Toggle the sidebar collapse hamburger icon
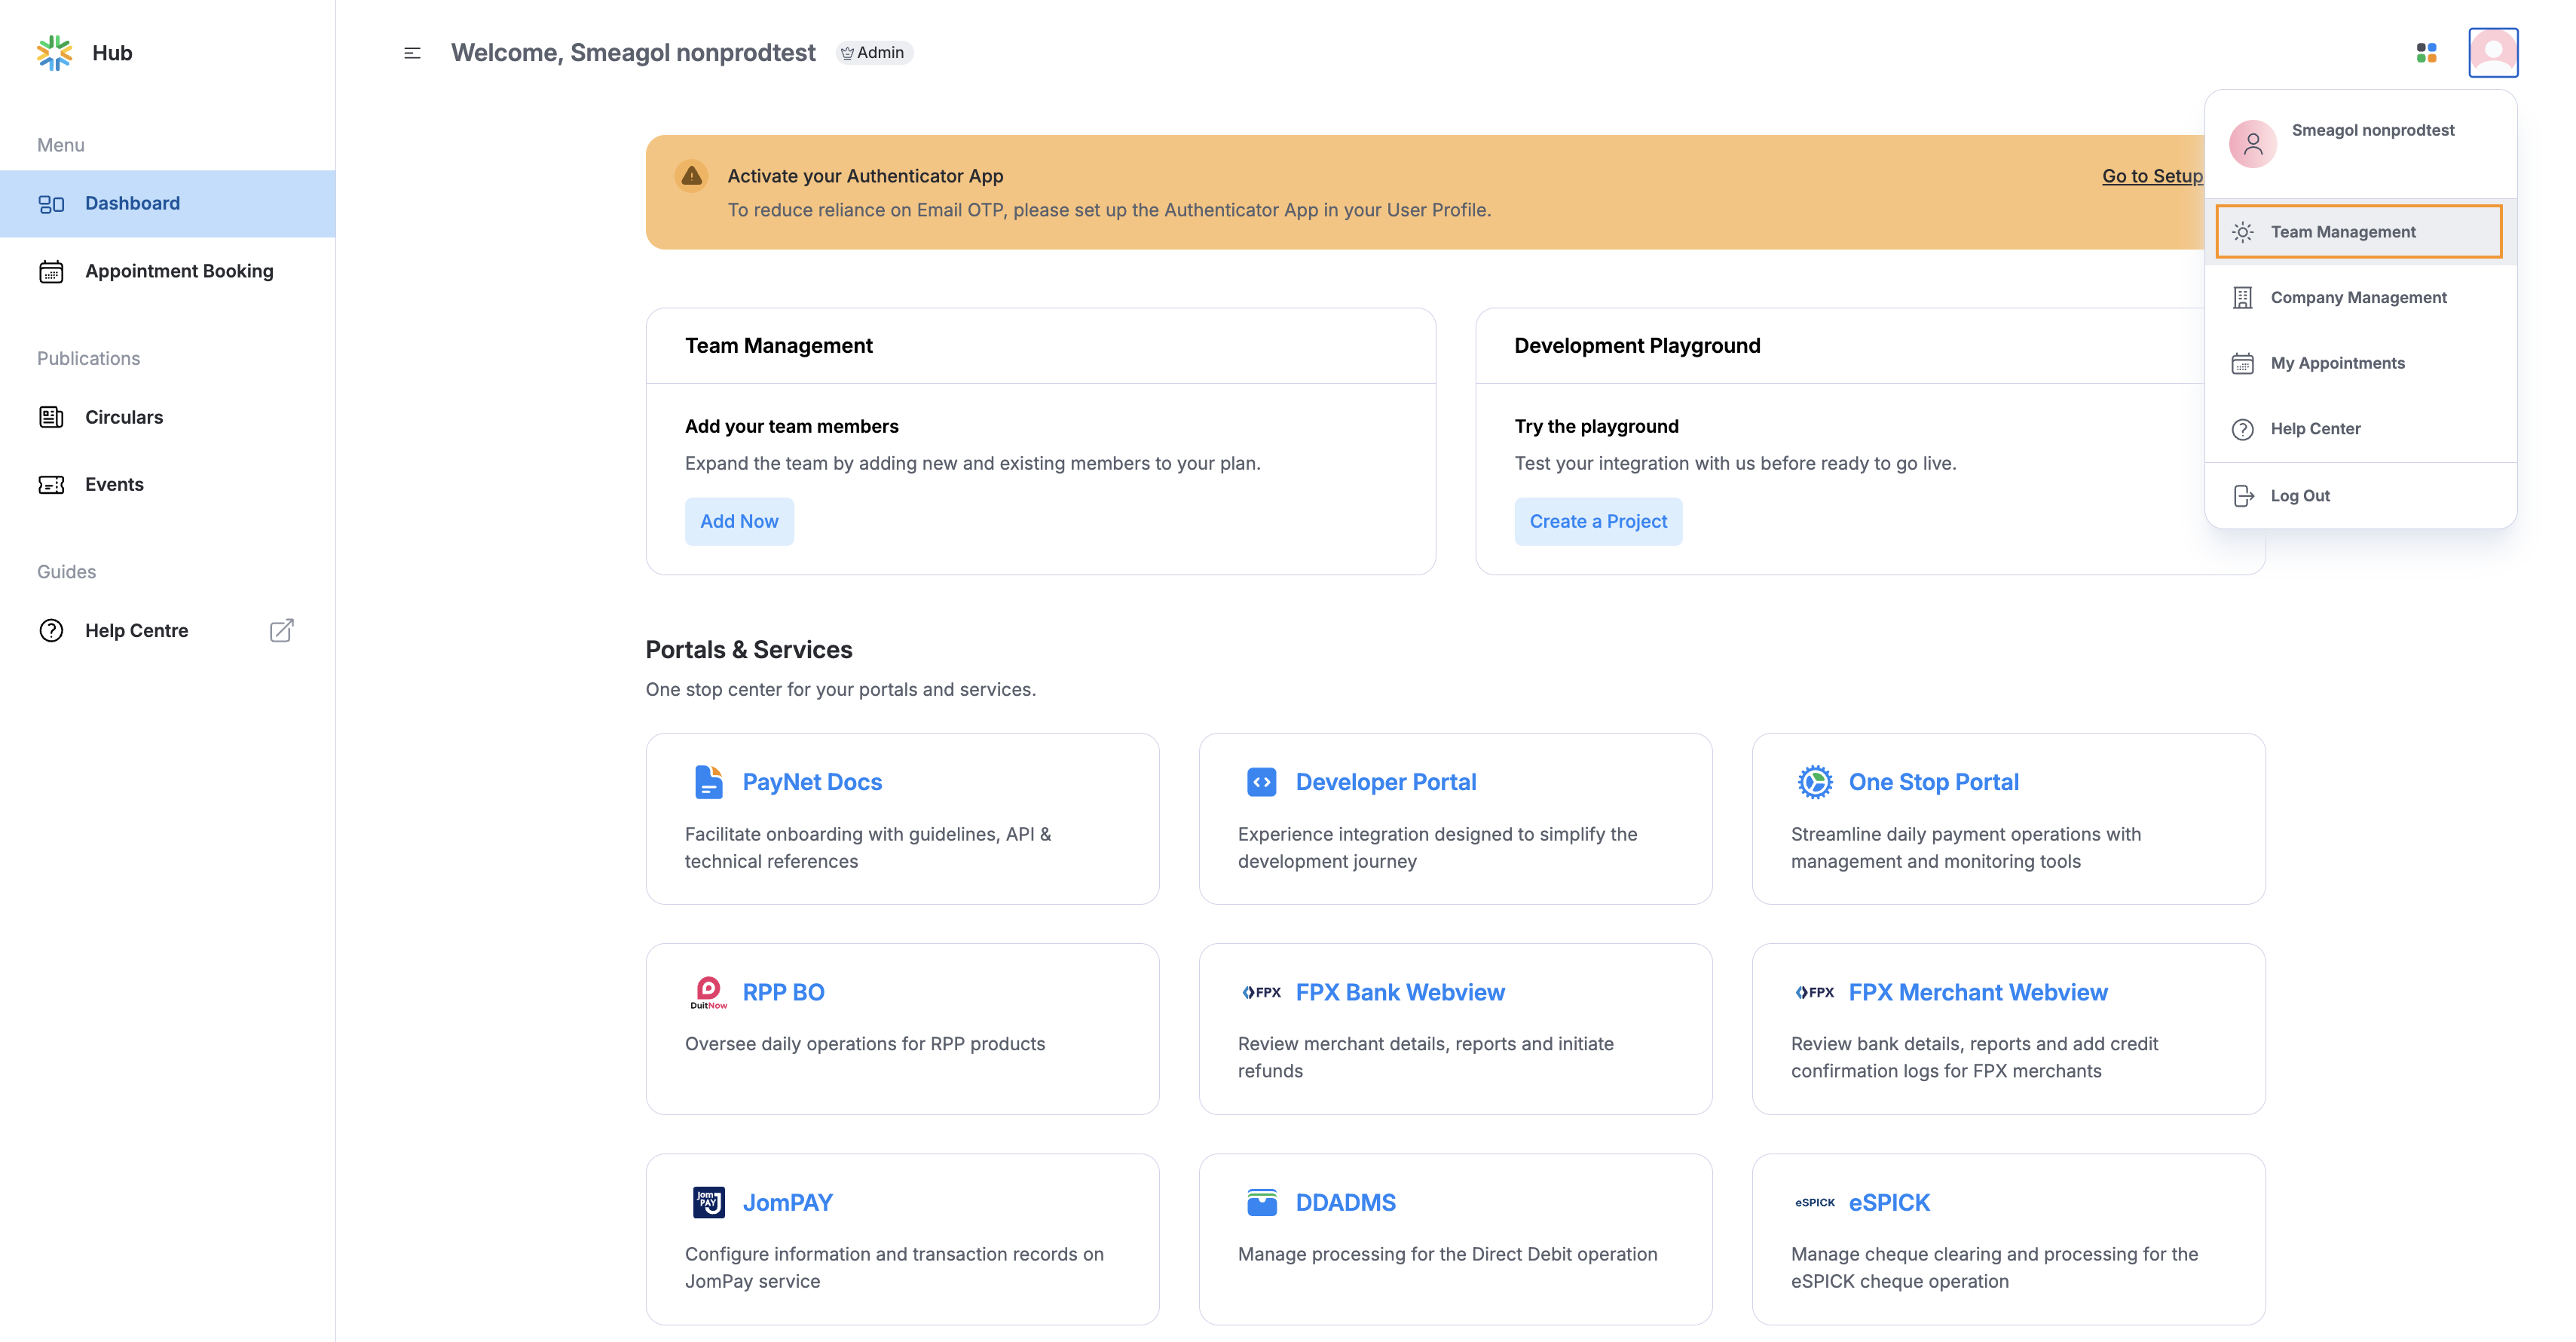2576x1342 pixels. [412, 53]
